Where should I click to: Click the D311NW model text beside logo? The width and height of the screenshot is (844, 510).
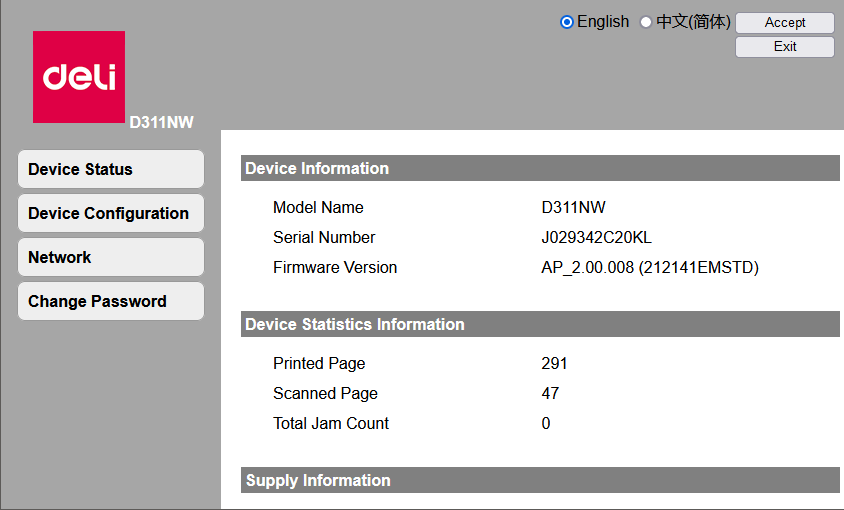(x=161, y=122)
